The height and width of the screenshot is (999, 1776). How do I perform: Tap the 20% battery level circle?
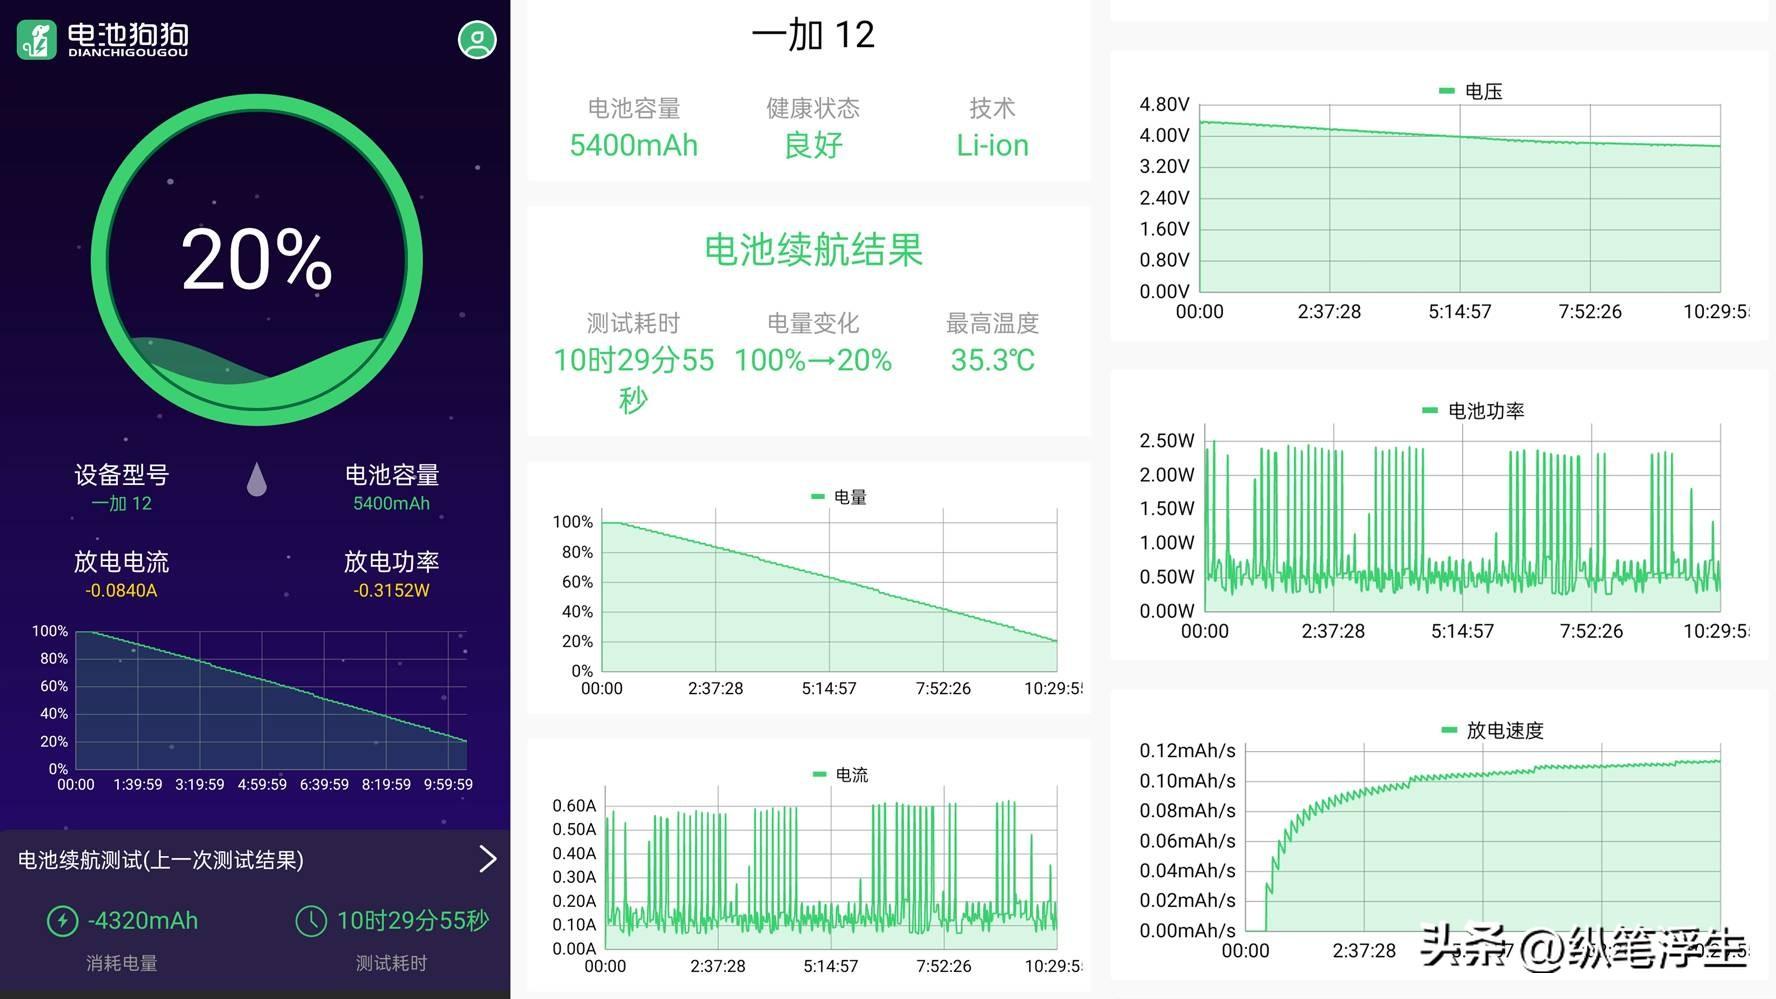pyautogui.click(x=257, y=260)
